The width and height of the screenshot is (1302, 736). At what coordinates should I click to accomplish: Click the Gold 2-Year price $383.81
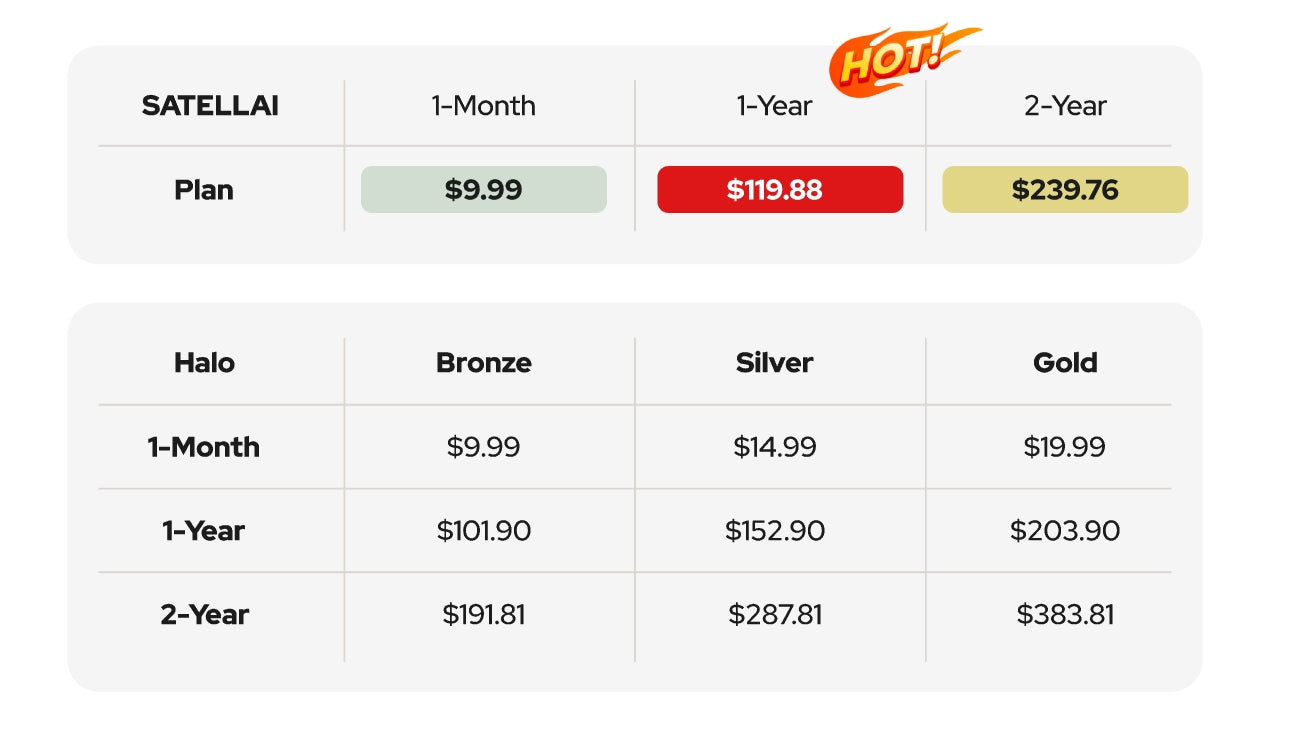(x=1065, y=615)
